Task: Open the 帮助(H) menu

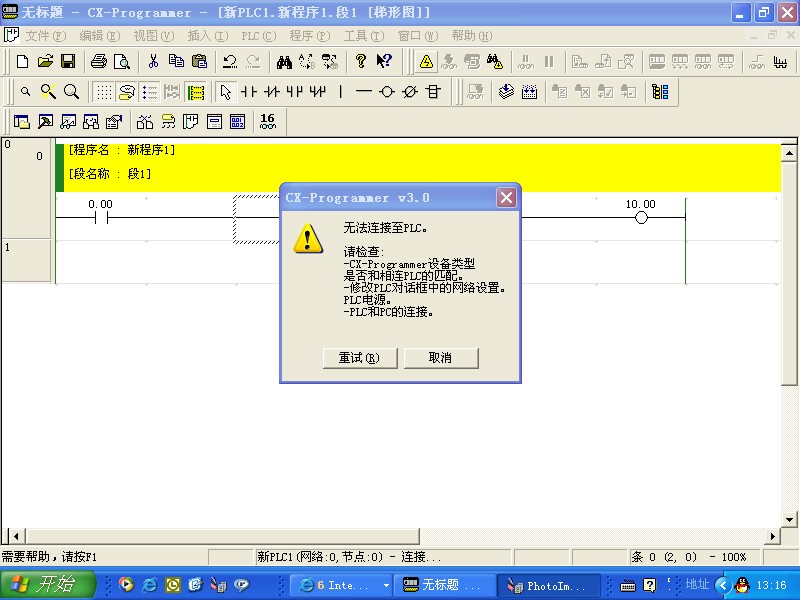Action: tap(472, 36)
